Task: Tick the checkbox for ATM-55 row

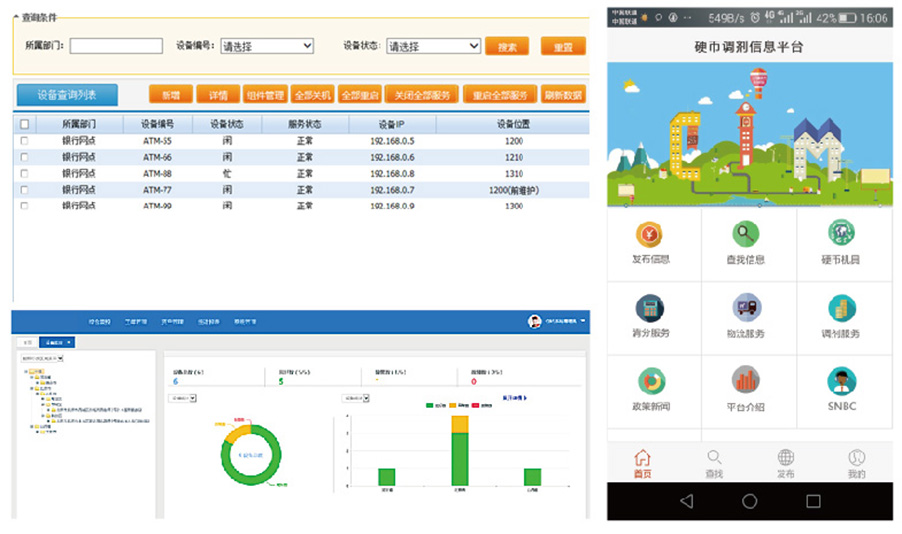Action: [x=25, y=141]
